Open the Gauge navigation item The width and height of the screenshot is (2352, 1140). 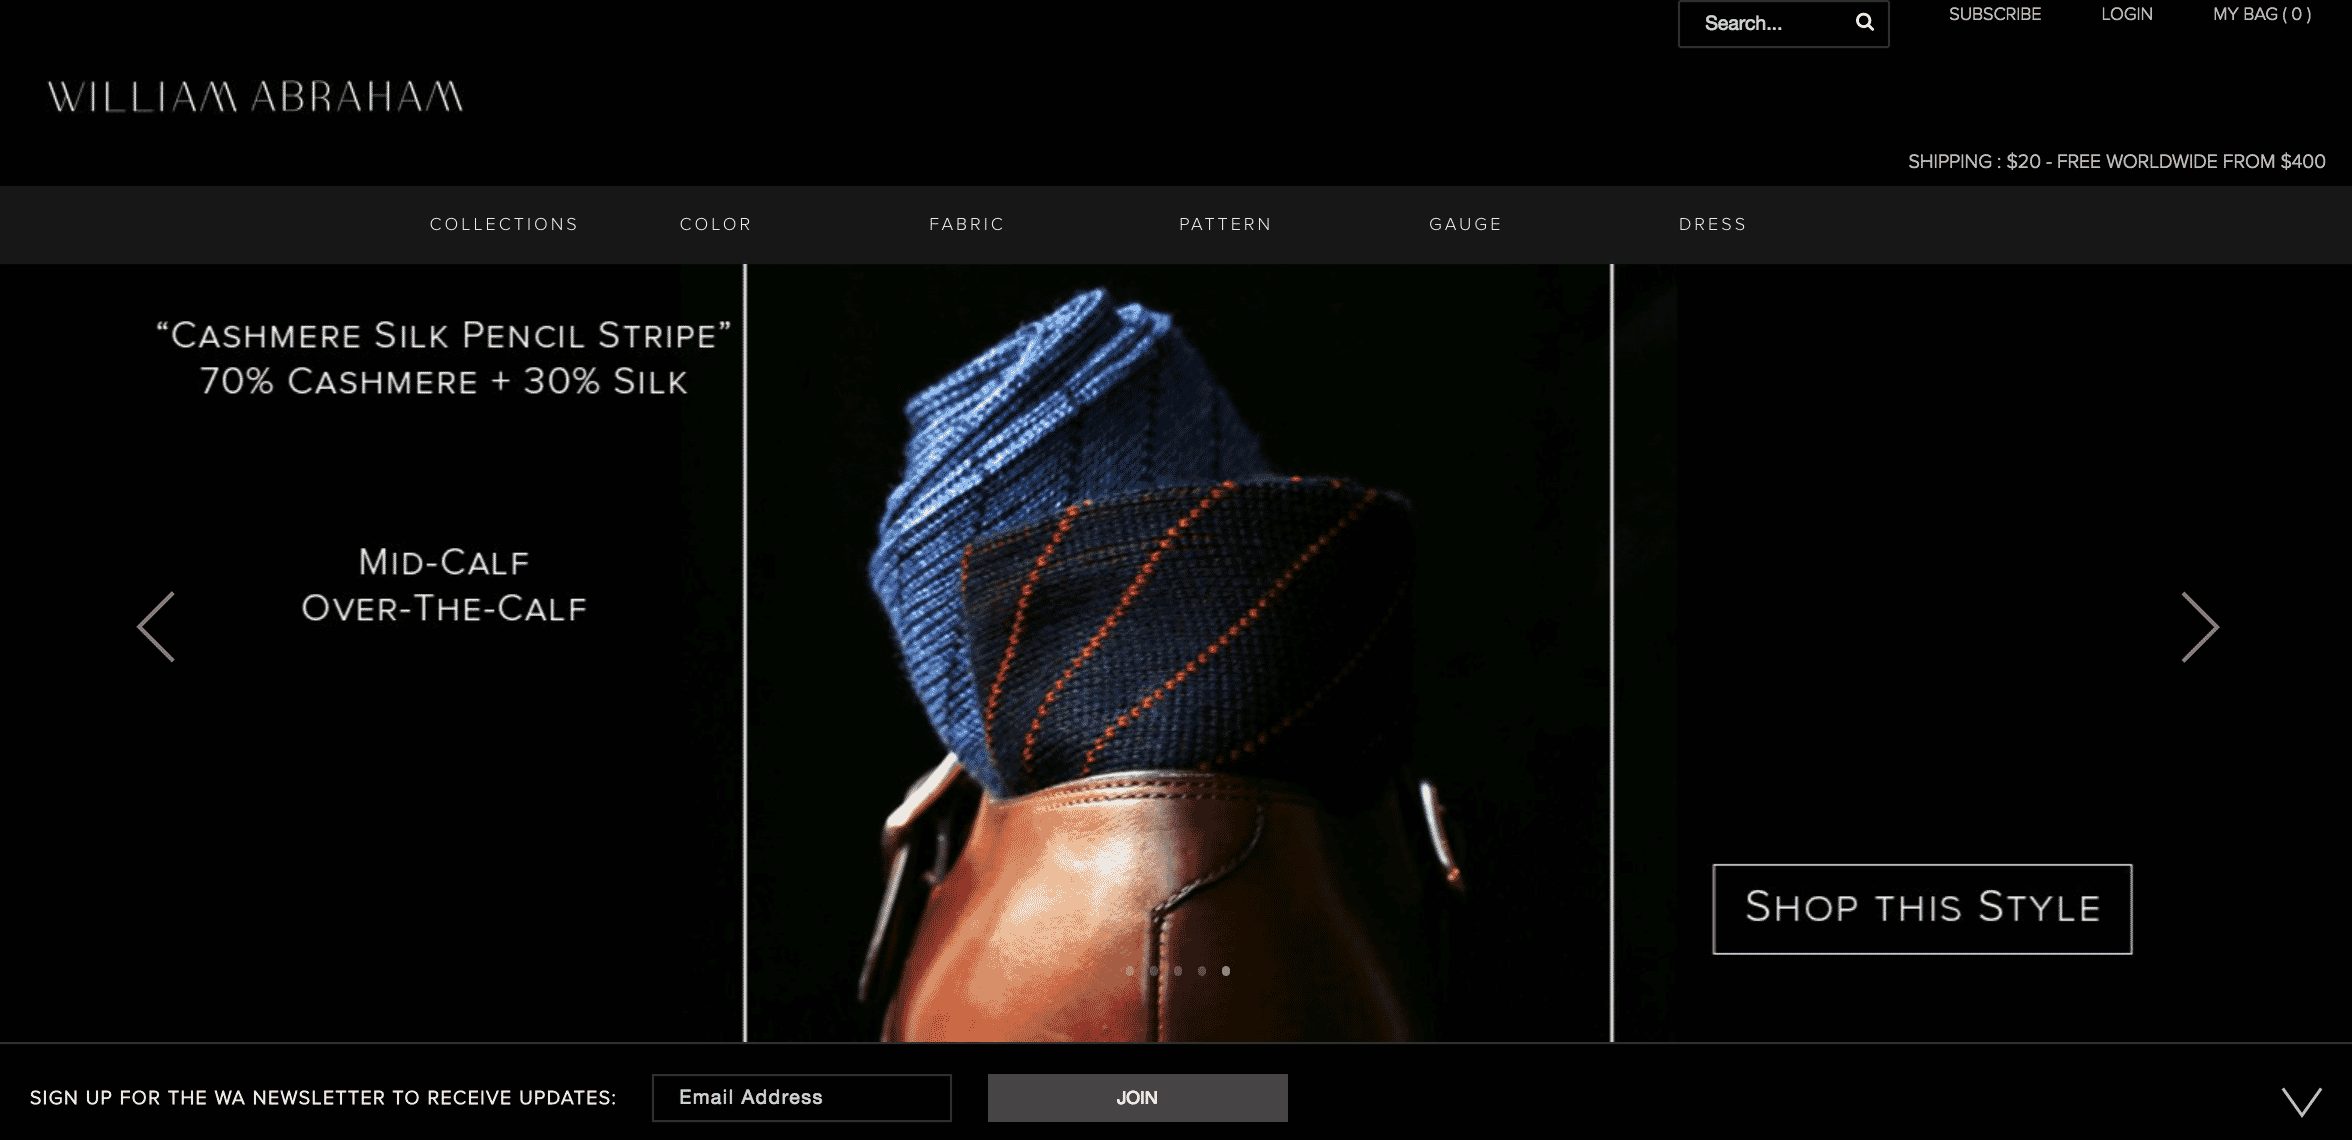coord(1465,224)
